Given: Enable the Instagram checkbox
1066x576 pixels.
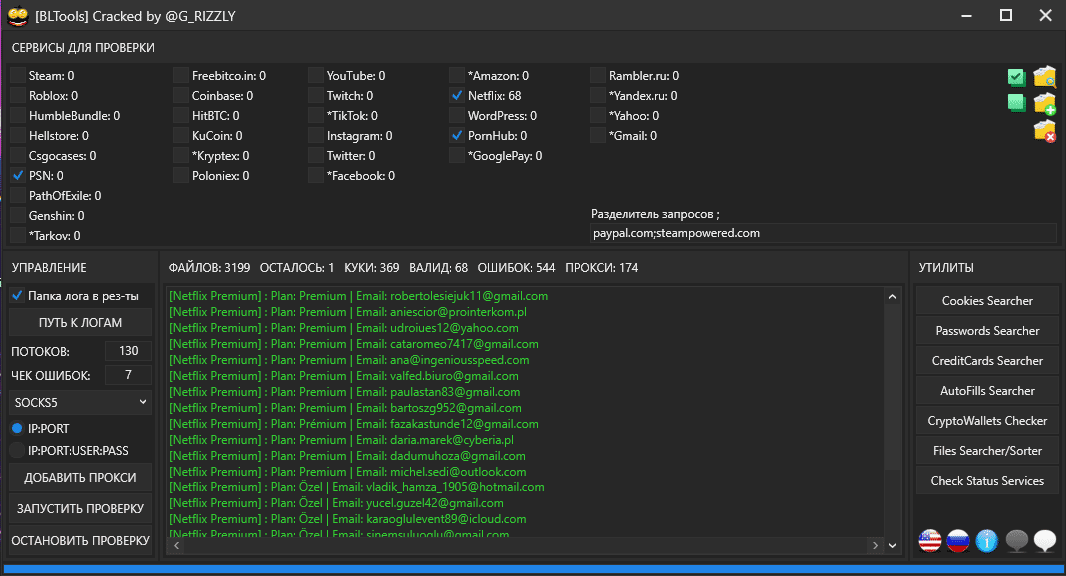Looking at the screenshot, I should click(x=315, y=136).
